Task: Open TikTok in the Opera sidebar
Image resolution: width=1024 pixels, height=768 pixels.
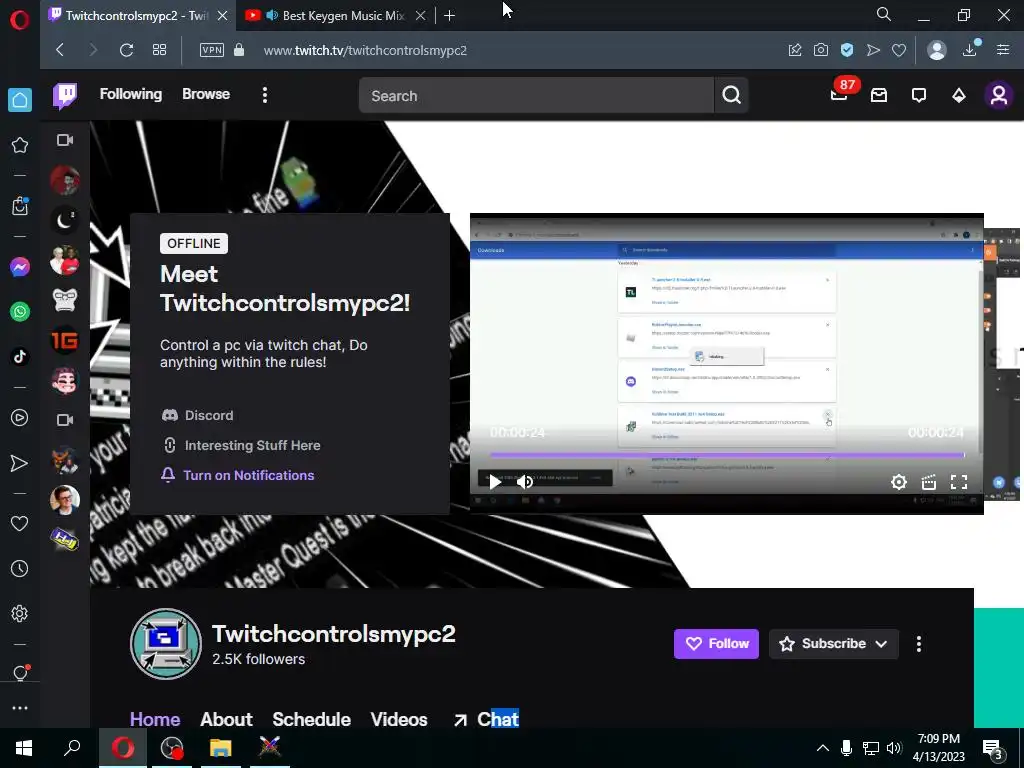Action: pos(20,357)
